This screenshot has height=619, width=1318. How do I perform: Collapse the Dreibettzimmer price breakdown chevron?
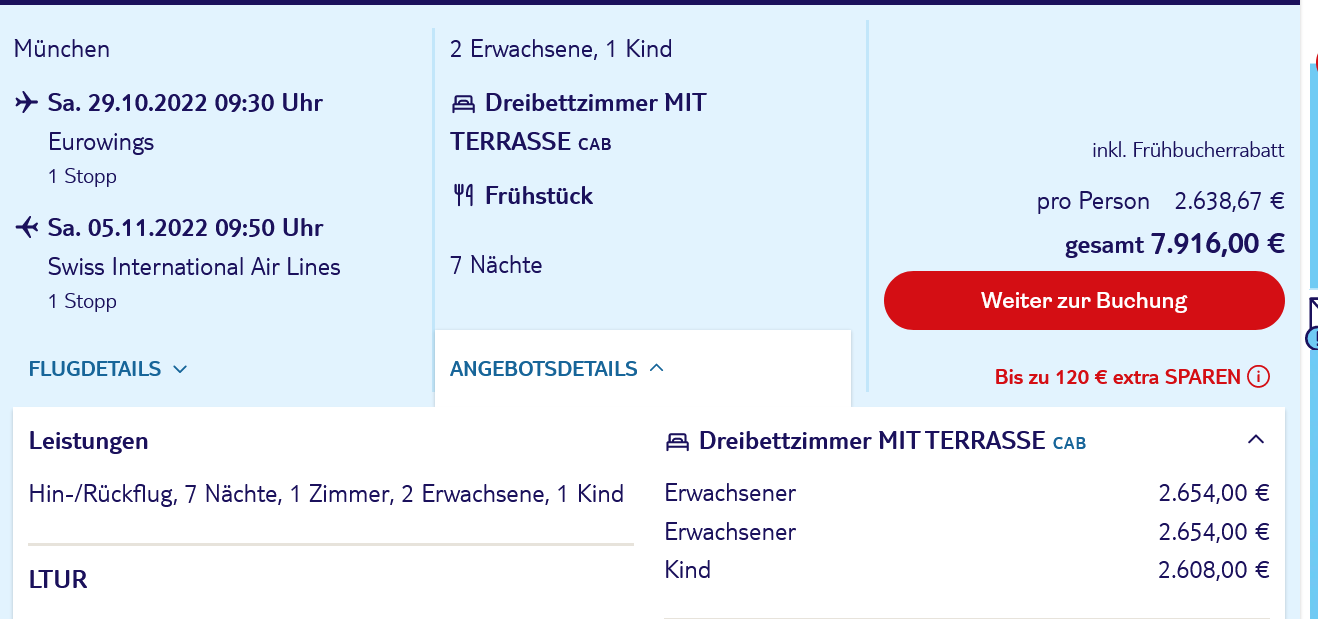(1257, 439)
